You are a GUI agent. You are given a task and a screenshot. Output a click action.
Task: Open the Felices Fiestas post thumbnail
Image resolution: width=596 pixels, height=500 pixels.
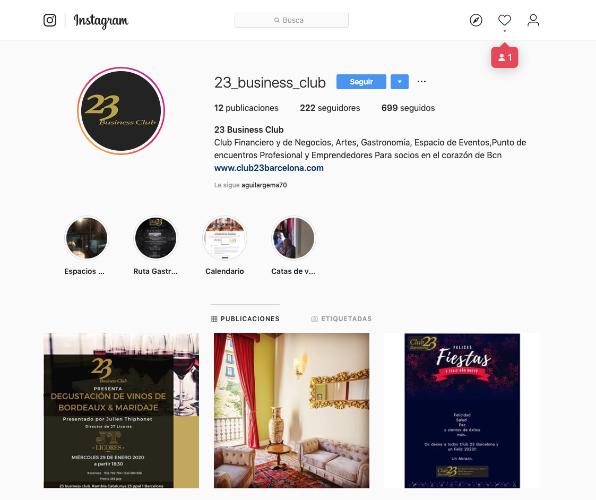(462, 411)
